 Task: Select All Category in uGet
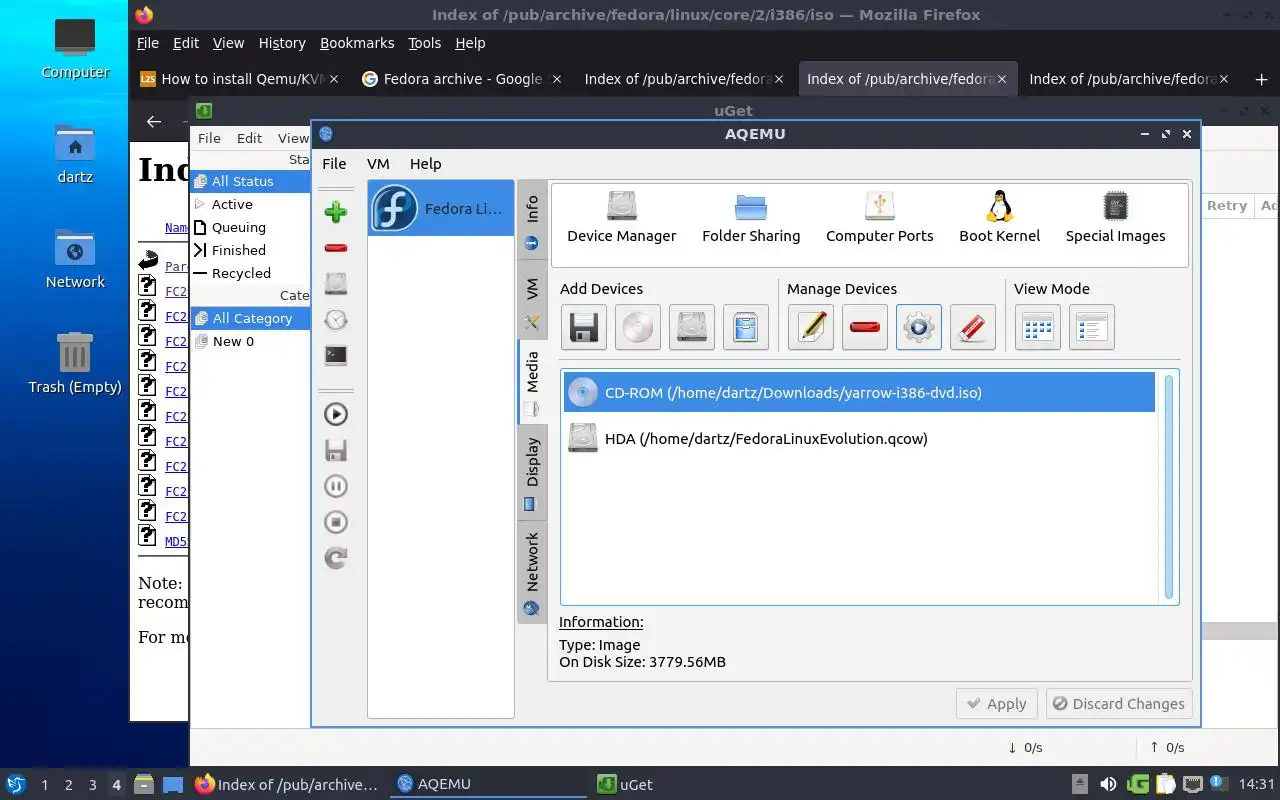[250, 318]
